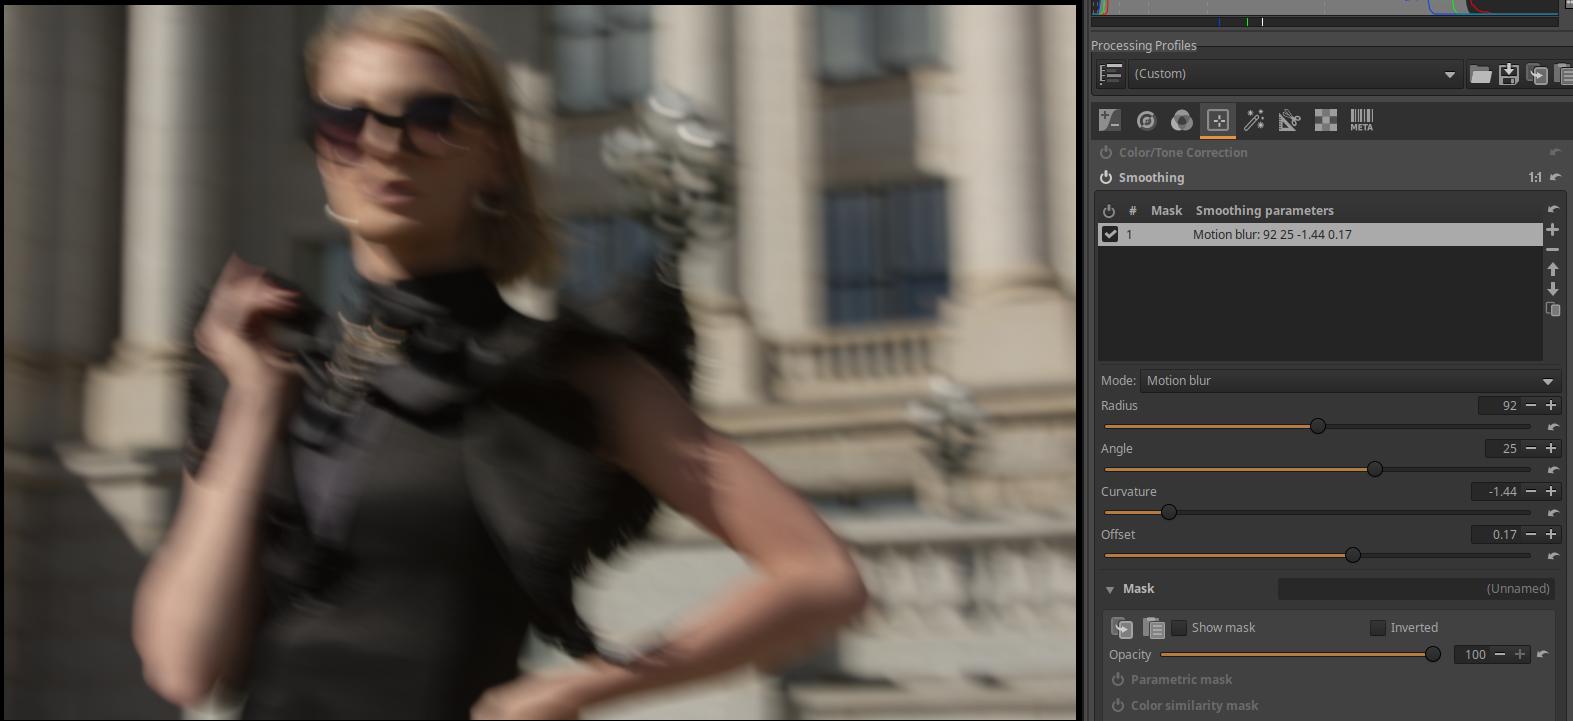Click the paste mask icon beside Show mask
Viewport: 1573px width, 721px height.
1153,628
